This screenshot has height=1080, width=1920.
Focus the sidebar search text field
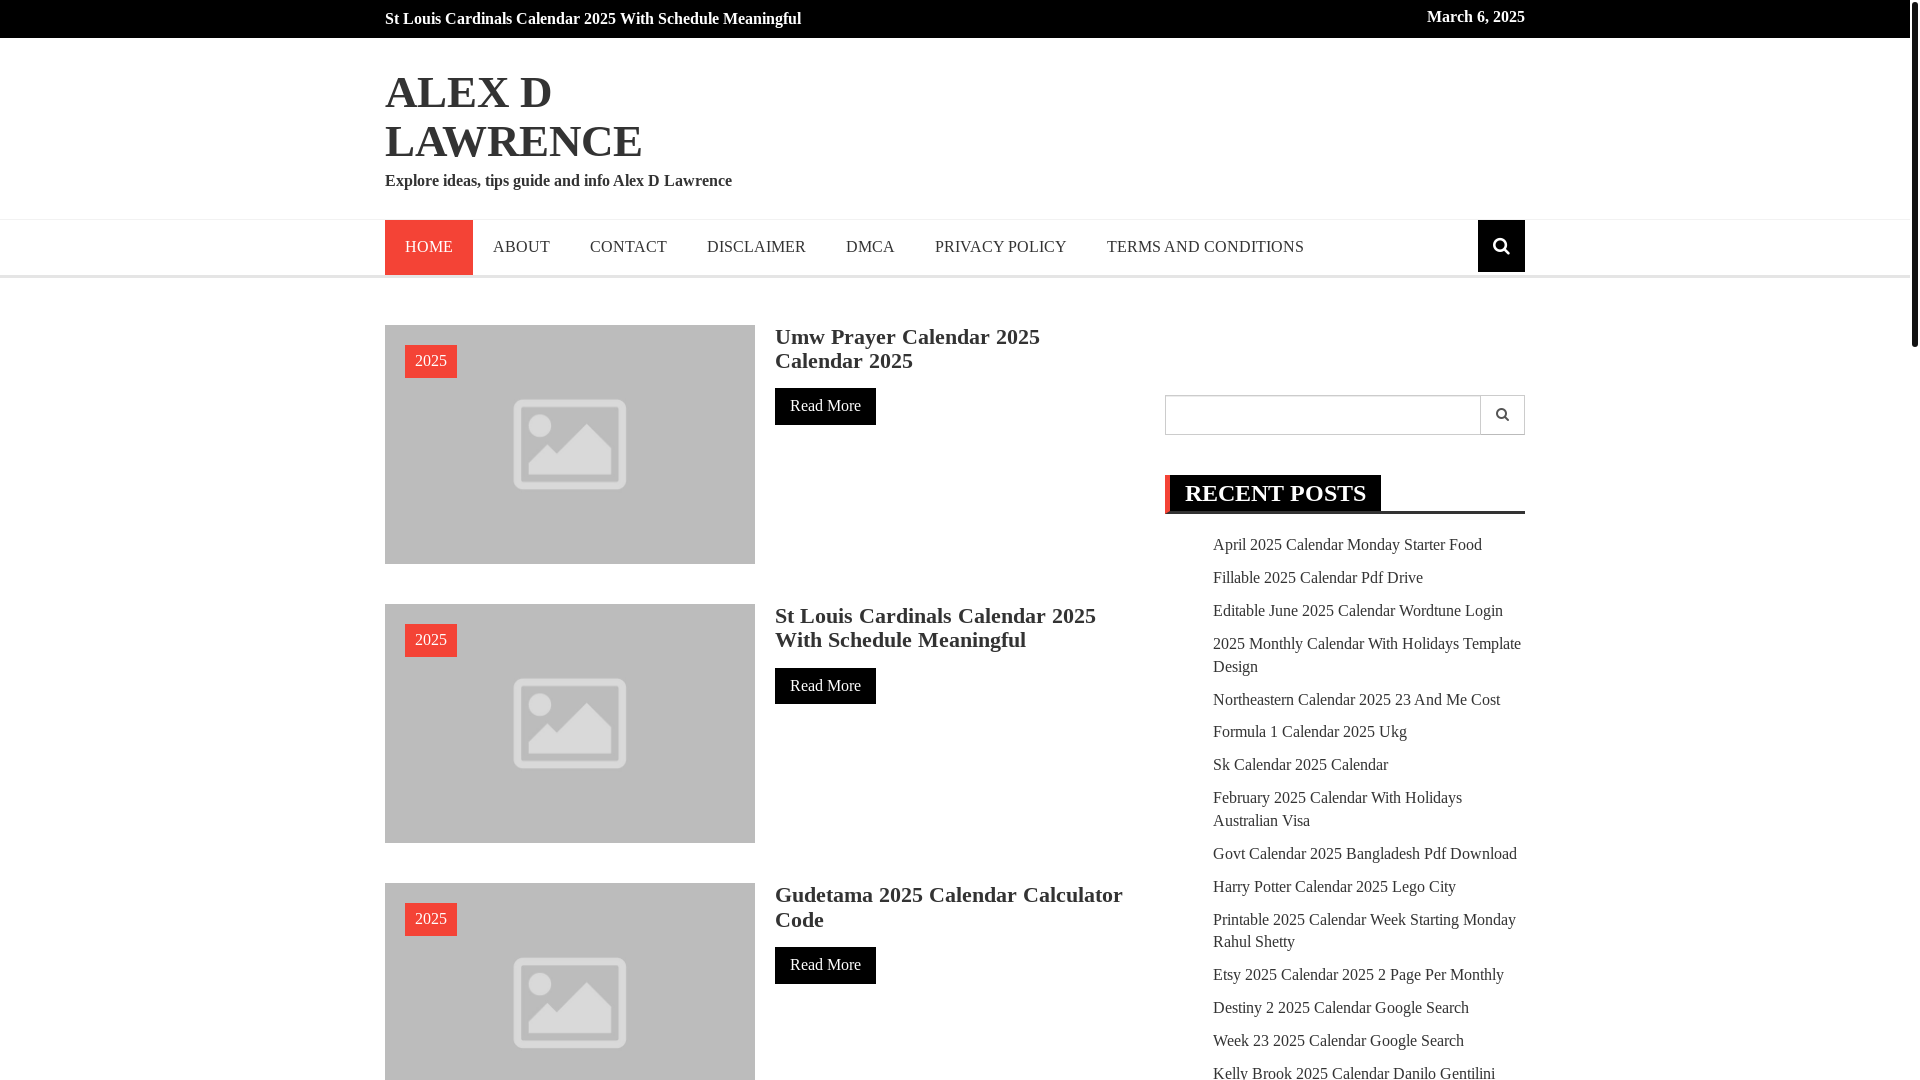(x=1322, y=415)
